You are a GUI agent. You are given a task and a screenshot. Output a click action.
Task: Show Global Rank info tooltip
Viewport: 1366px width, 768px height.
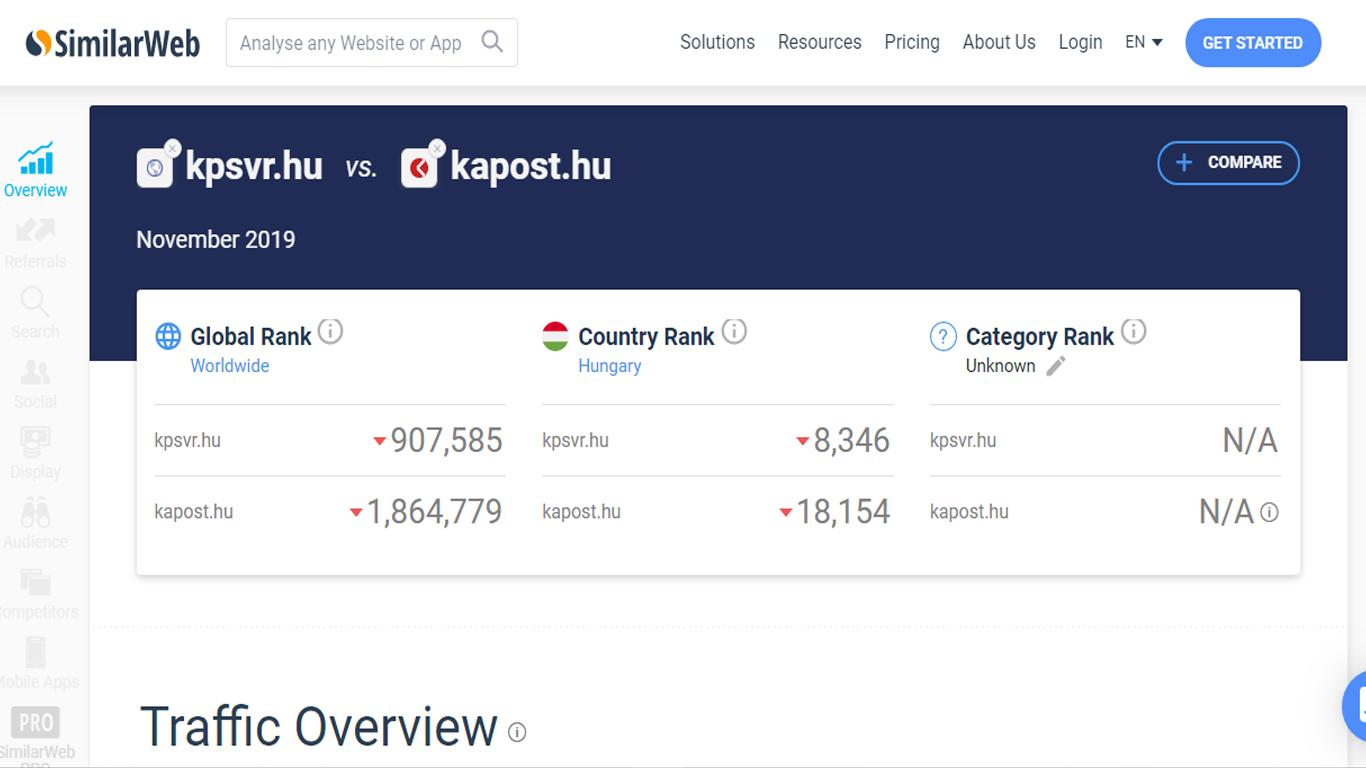tap(330, 331)
